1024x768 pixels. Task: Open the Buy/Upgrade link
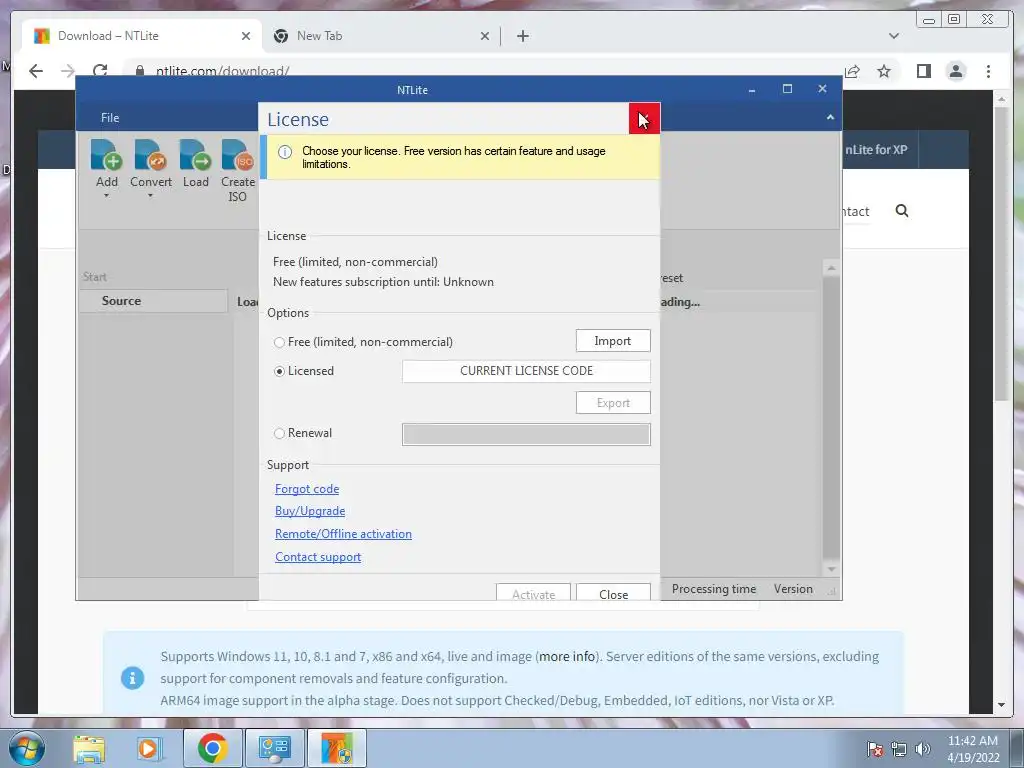310,511
